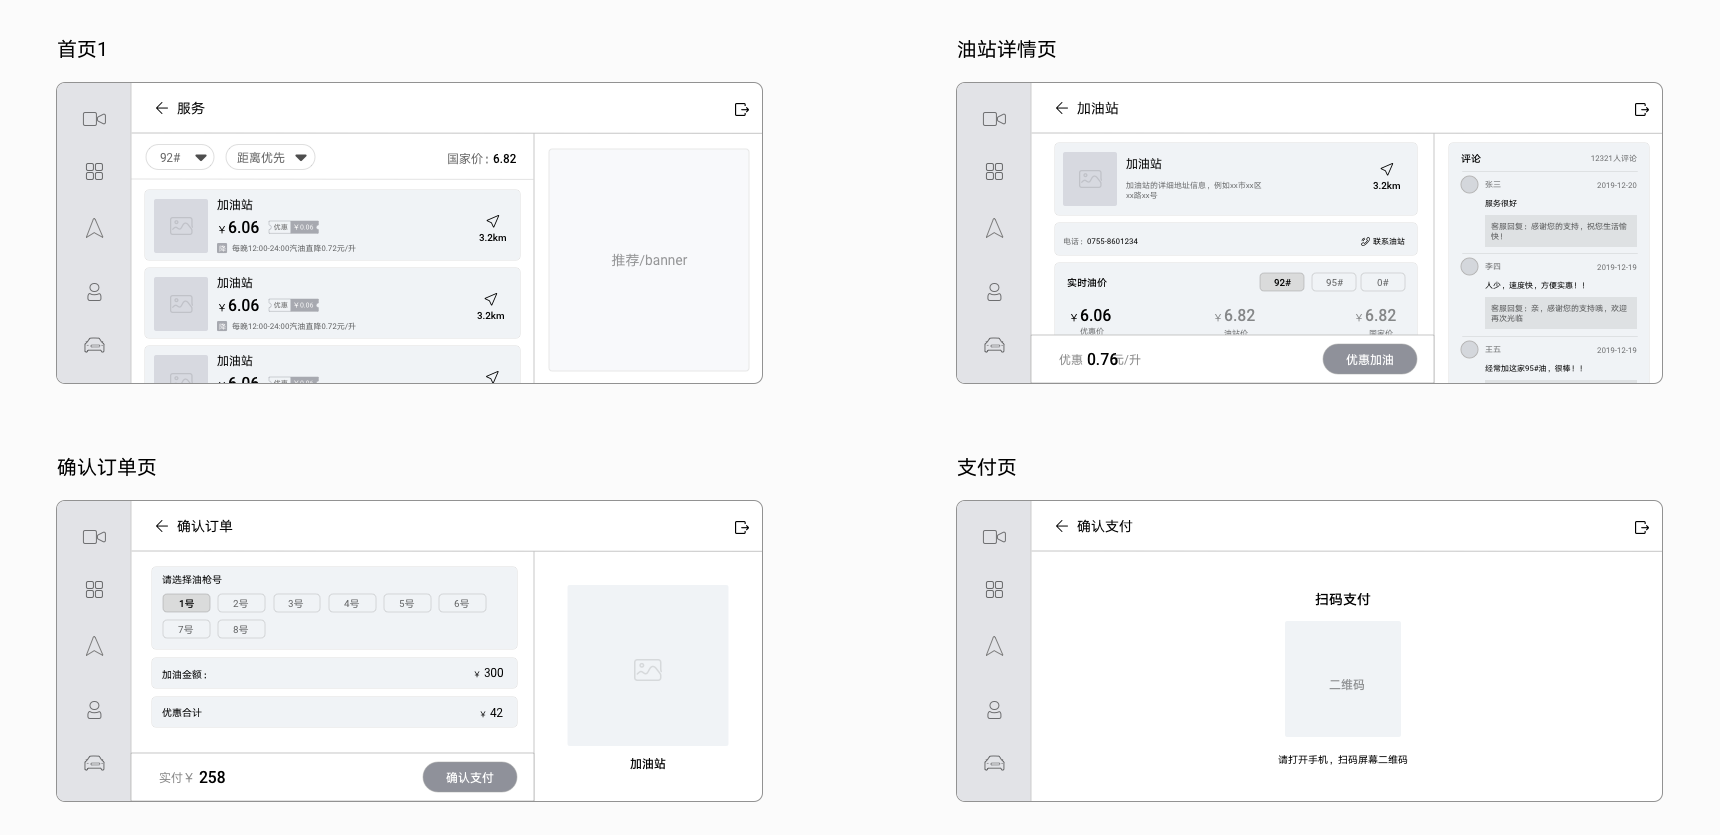Tap navigation arrow above 3.2km in 油站详情页 station card
This screenshot has width=1720, height=835.
click(1387, 169)
